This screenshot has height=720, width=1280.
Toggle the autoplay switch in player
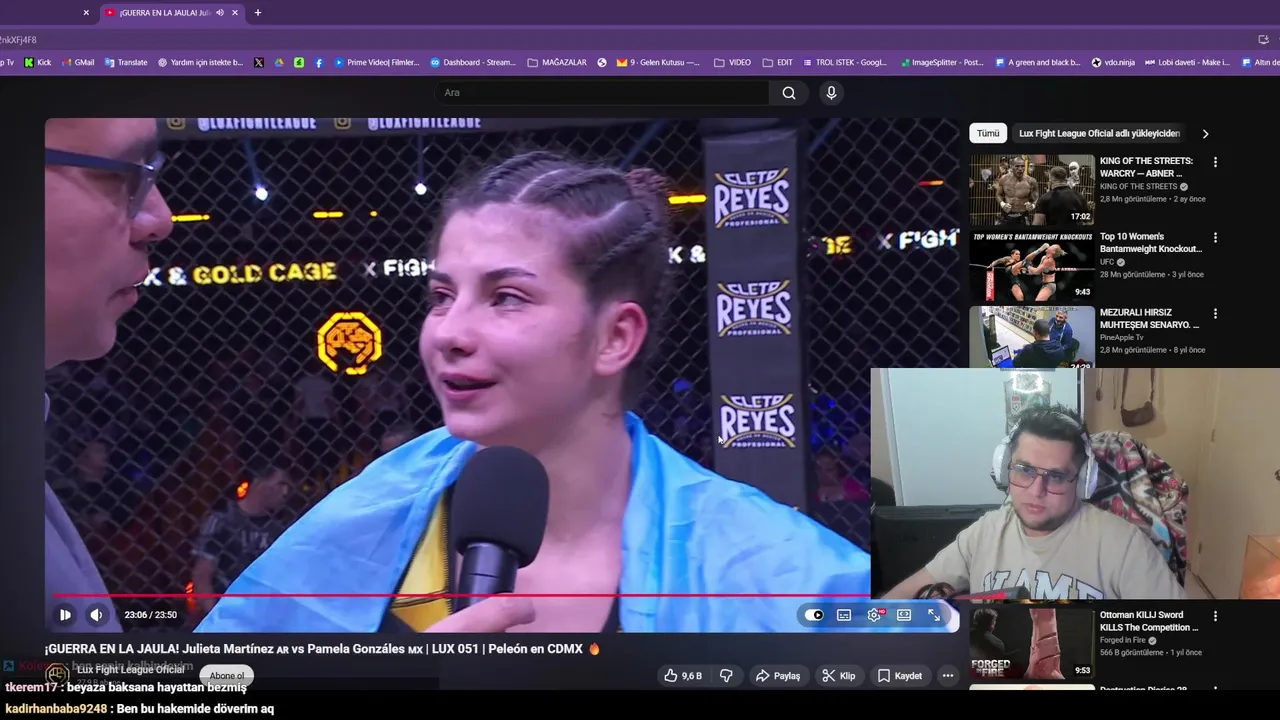click(x=815, y=615)
